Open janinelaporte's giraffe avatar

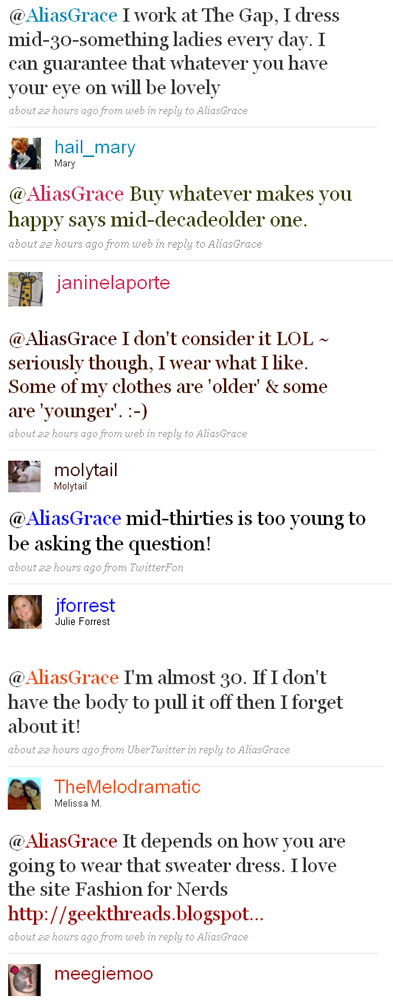[25, 289]
